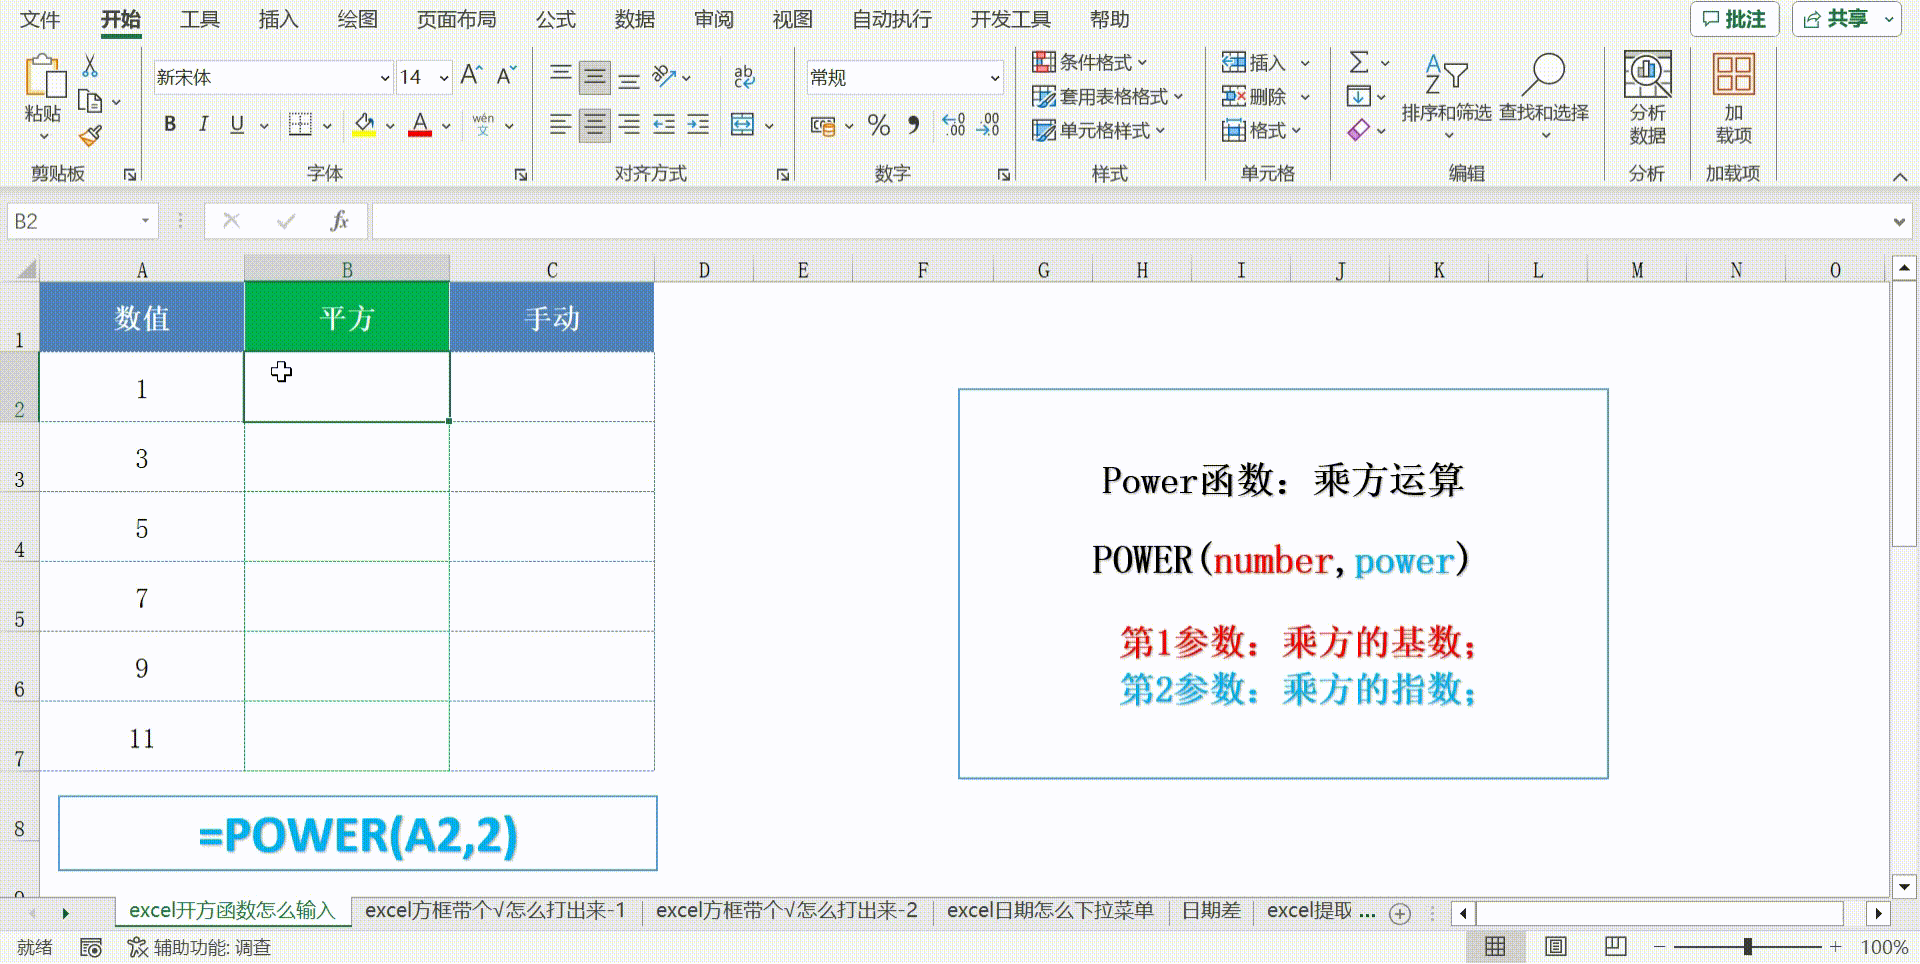Click the AutoSum Σ icon
This screenshot has height=964, width=1920.
pos(1358,61)
